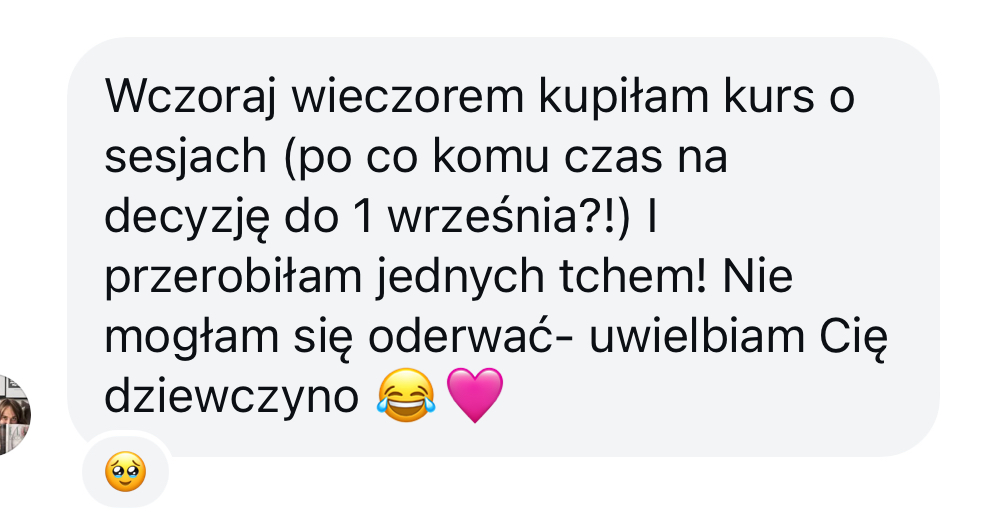The image size is (995, 524).
Task: Click the pleading face reaction emoji
Action: point(126,472)
